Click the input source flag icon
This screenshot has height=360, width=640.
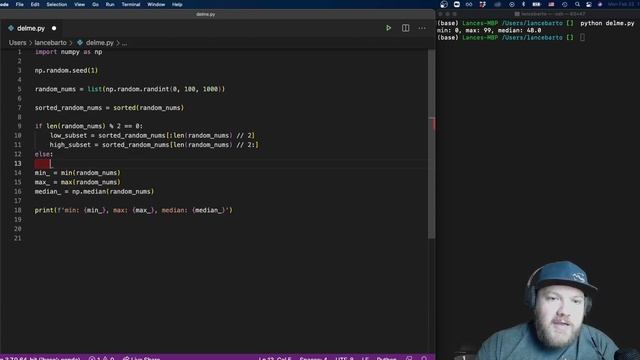(x=551, y=4)
